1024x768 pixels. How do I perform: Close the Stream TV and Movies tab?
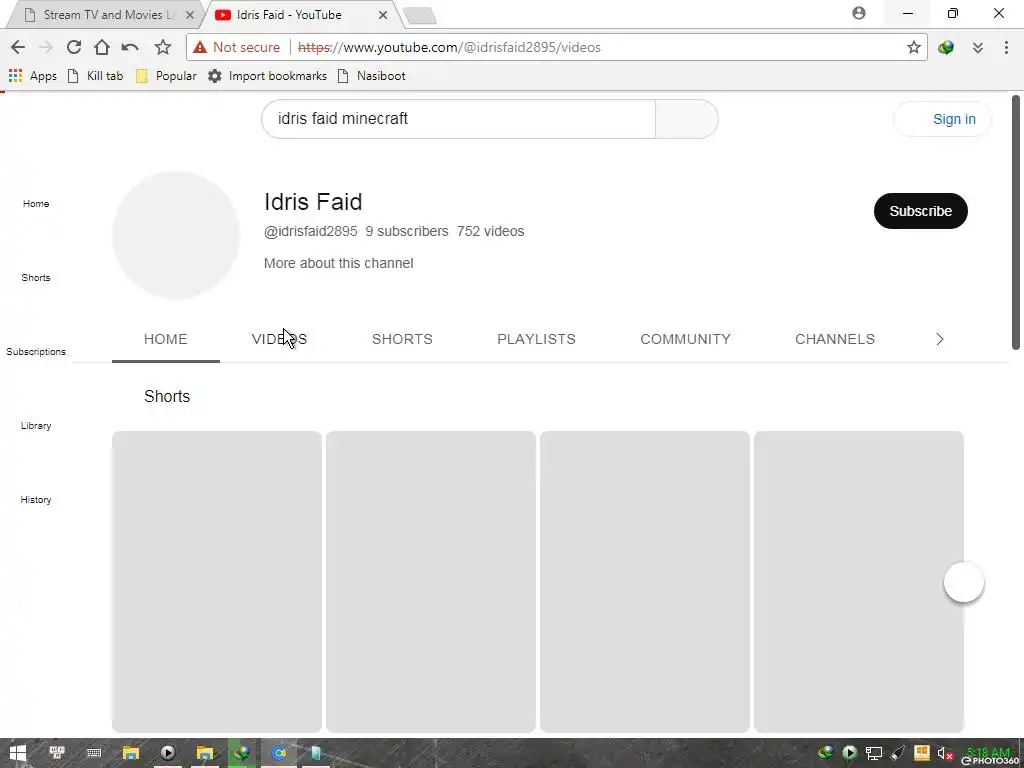tap(189, 14)
